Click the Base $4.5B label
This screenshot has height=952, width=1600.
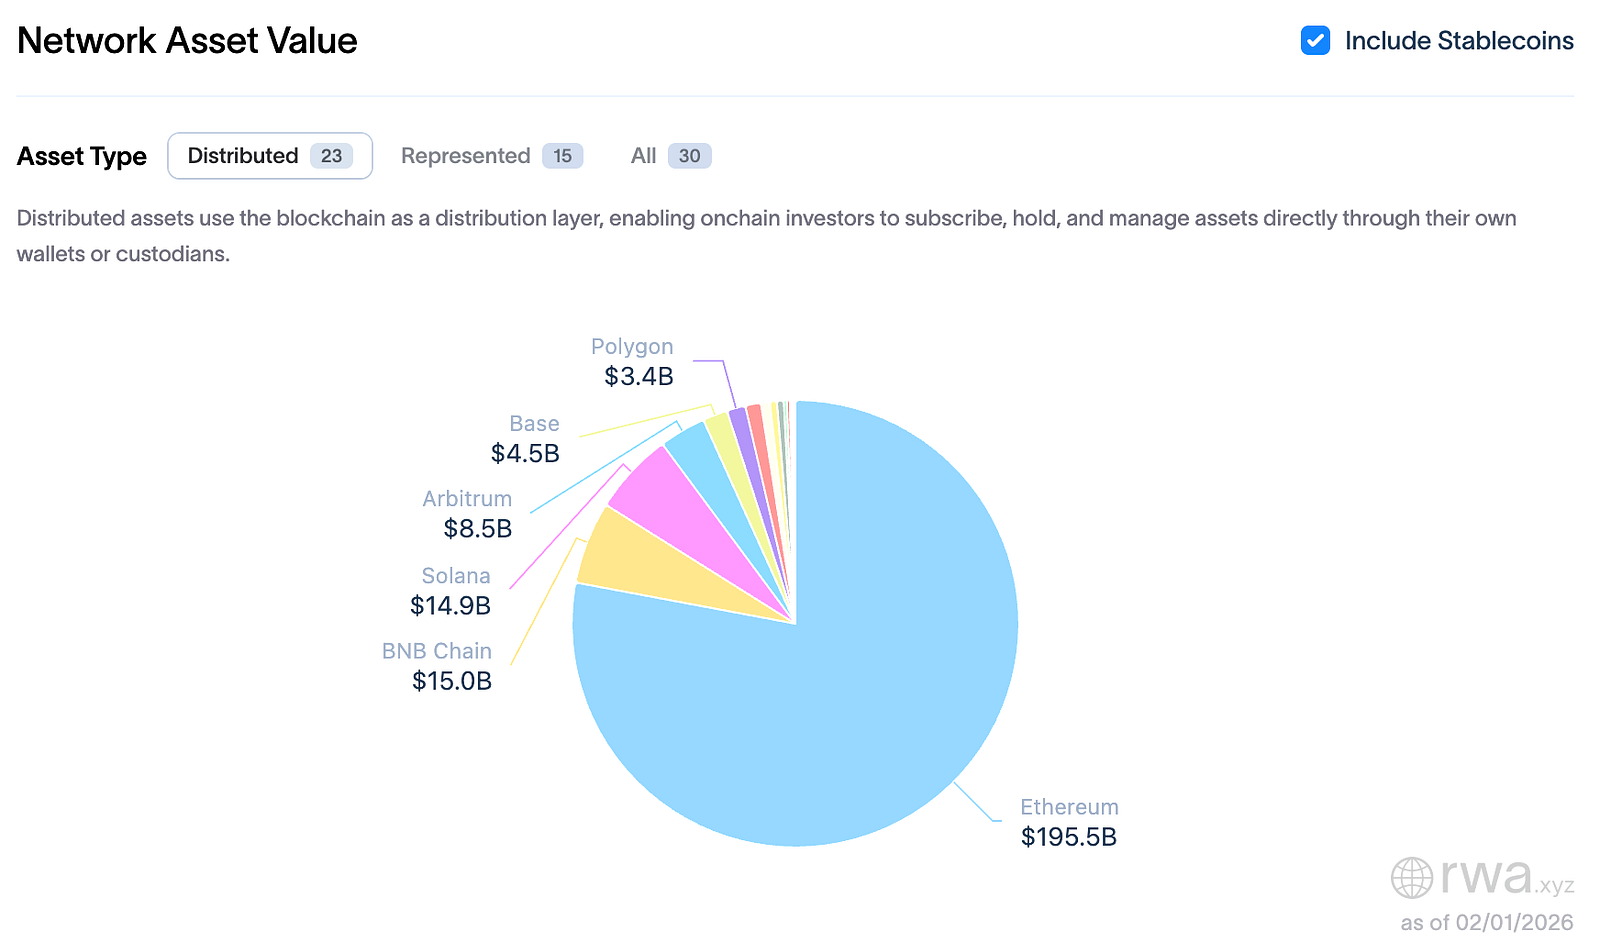[x=527, y=439]
